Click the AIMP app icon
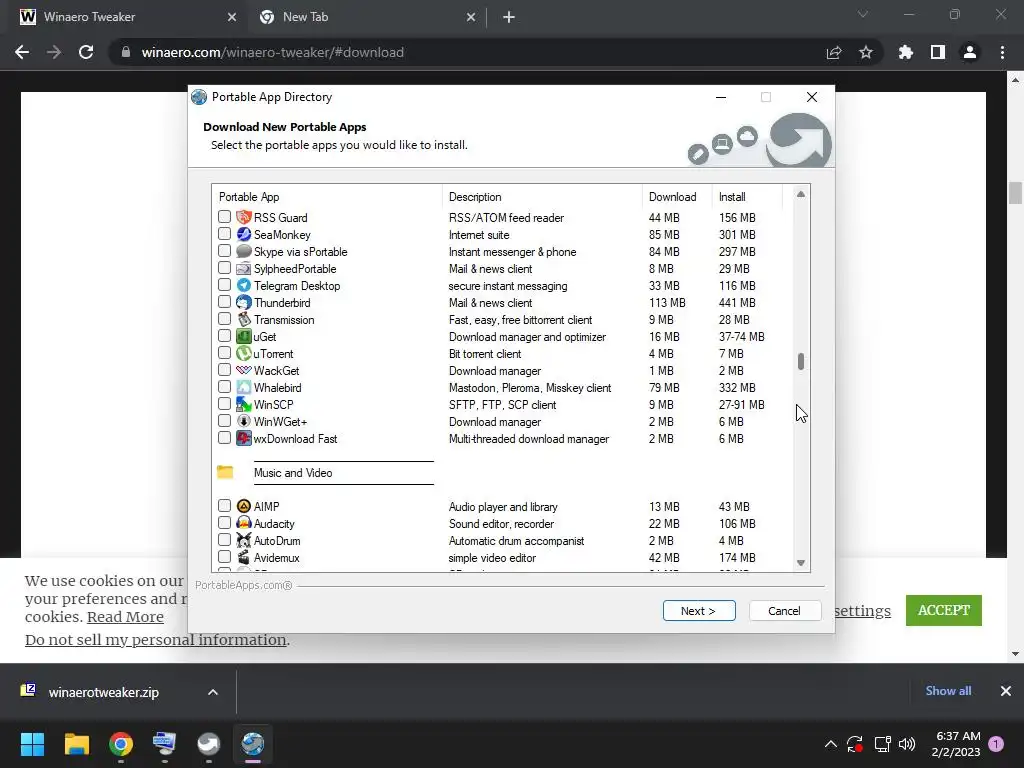The width and height of the screenshot is (1024, 768). (244, 505)
